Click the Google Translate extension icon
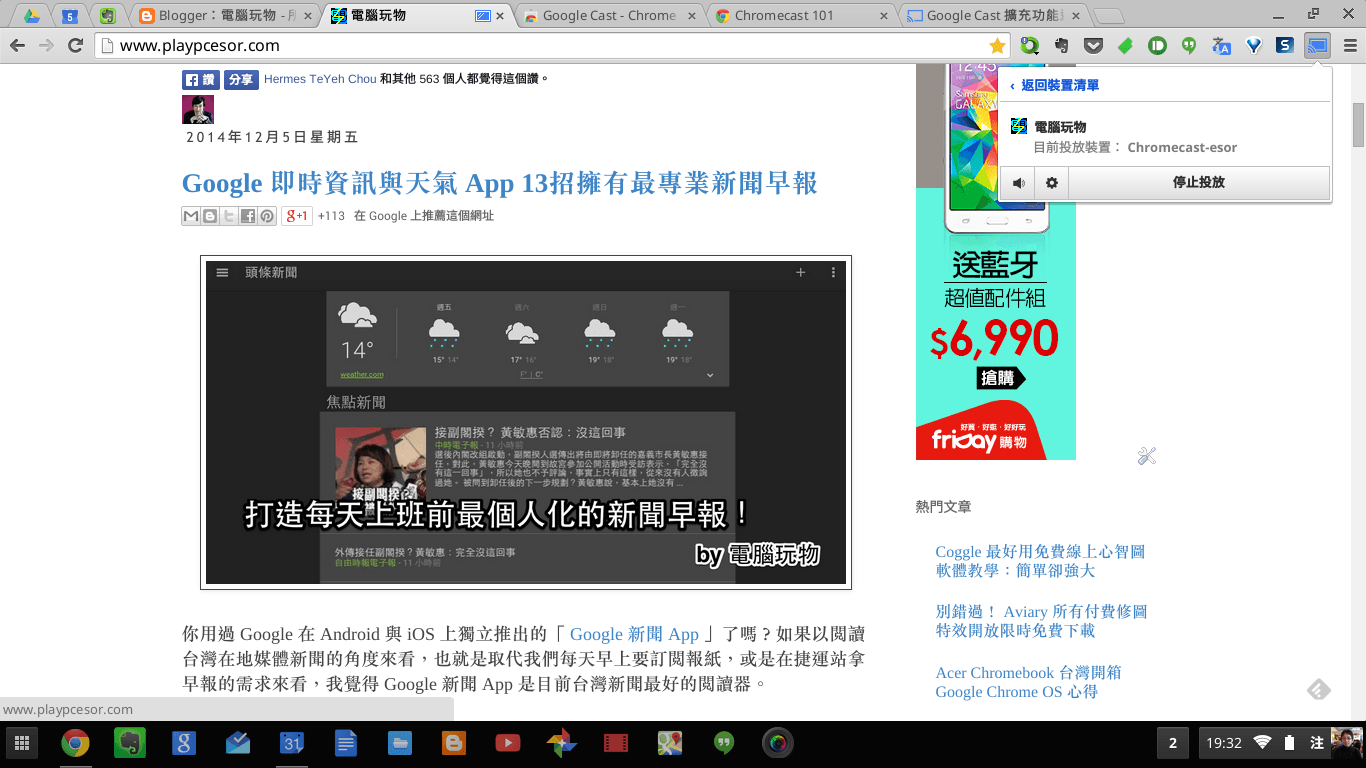This screenshot has height=768, width=1366. (x=1221, y=46)
